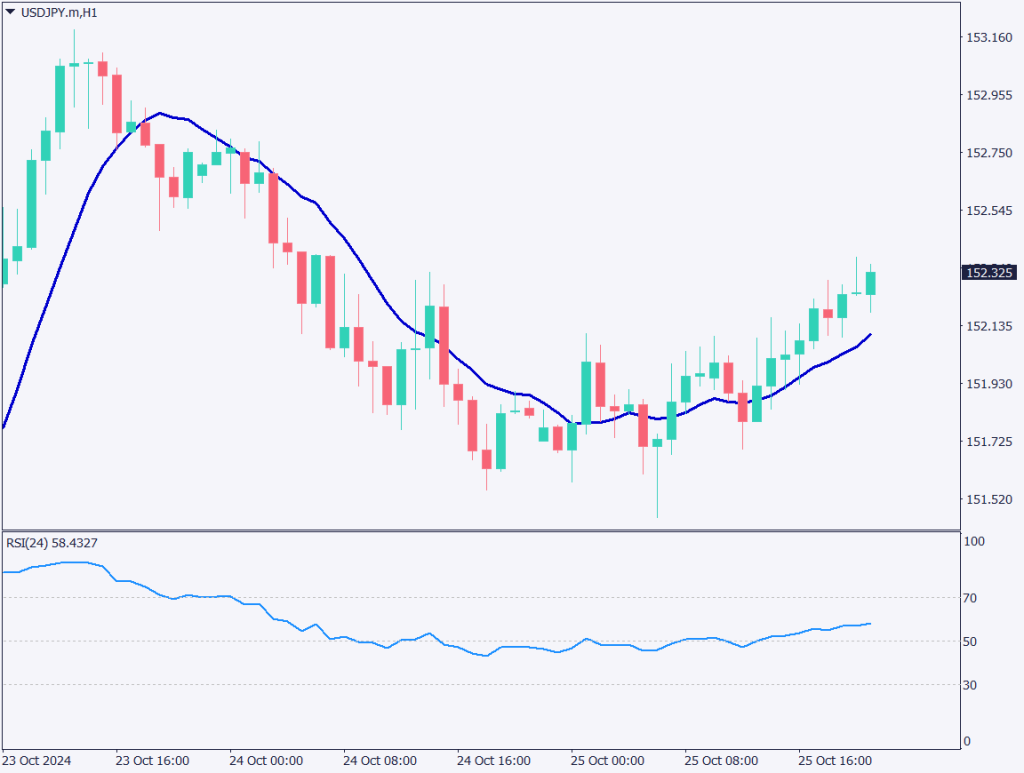Click the right end of the blue moving average
Image resolution: width=1024 pixels, height=773 pixels.
tap(870, 335)
